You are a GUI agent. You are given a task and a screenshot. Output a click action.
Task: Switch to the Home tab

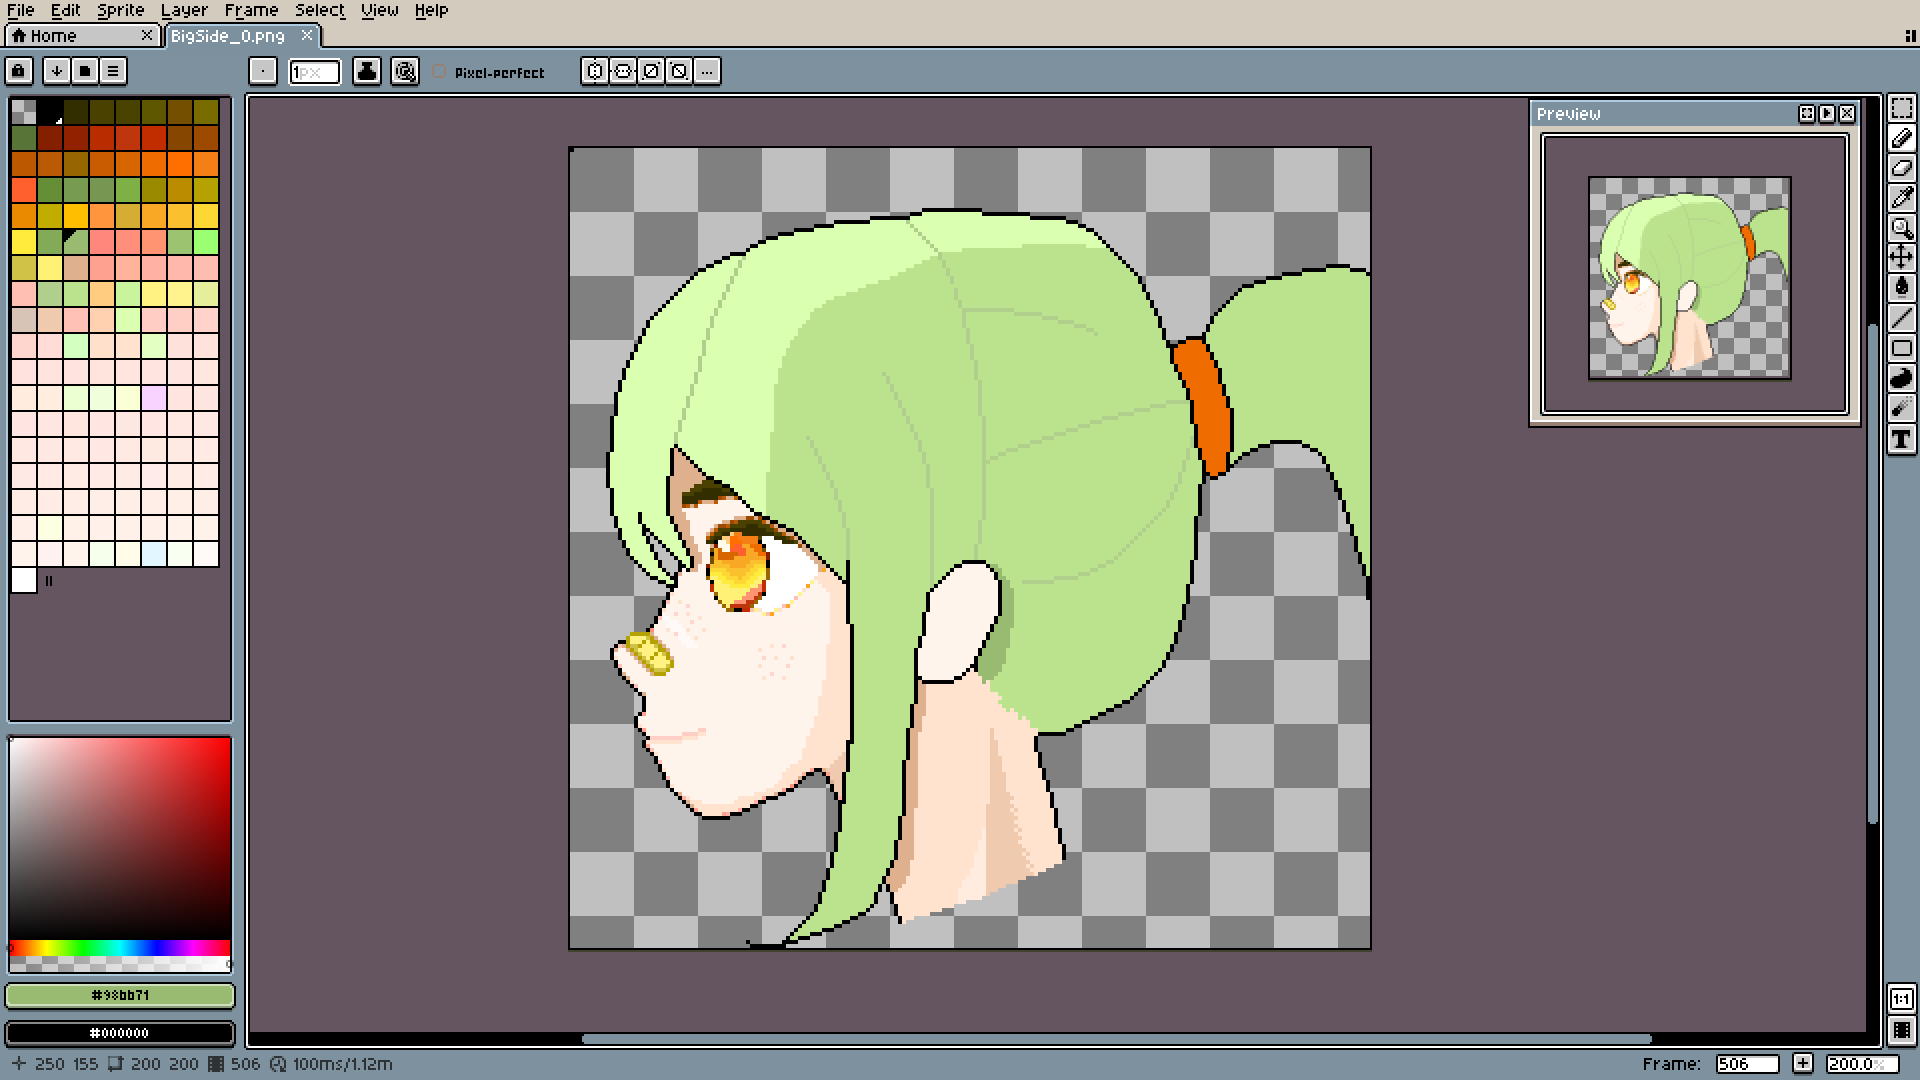[53, 36]
